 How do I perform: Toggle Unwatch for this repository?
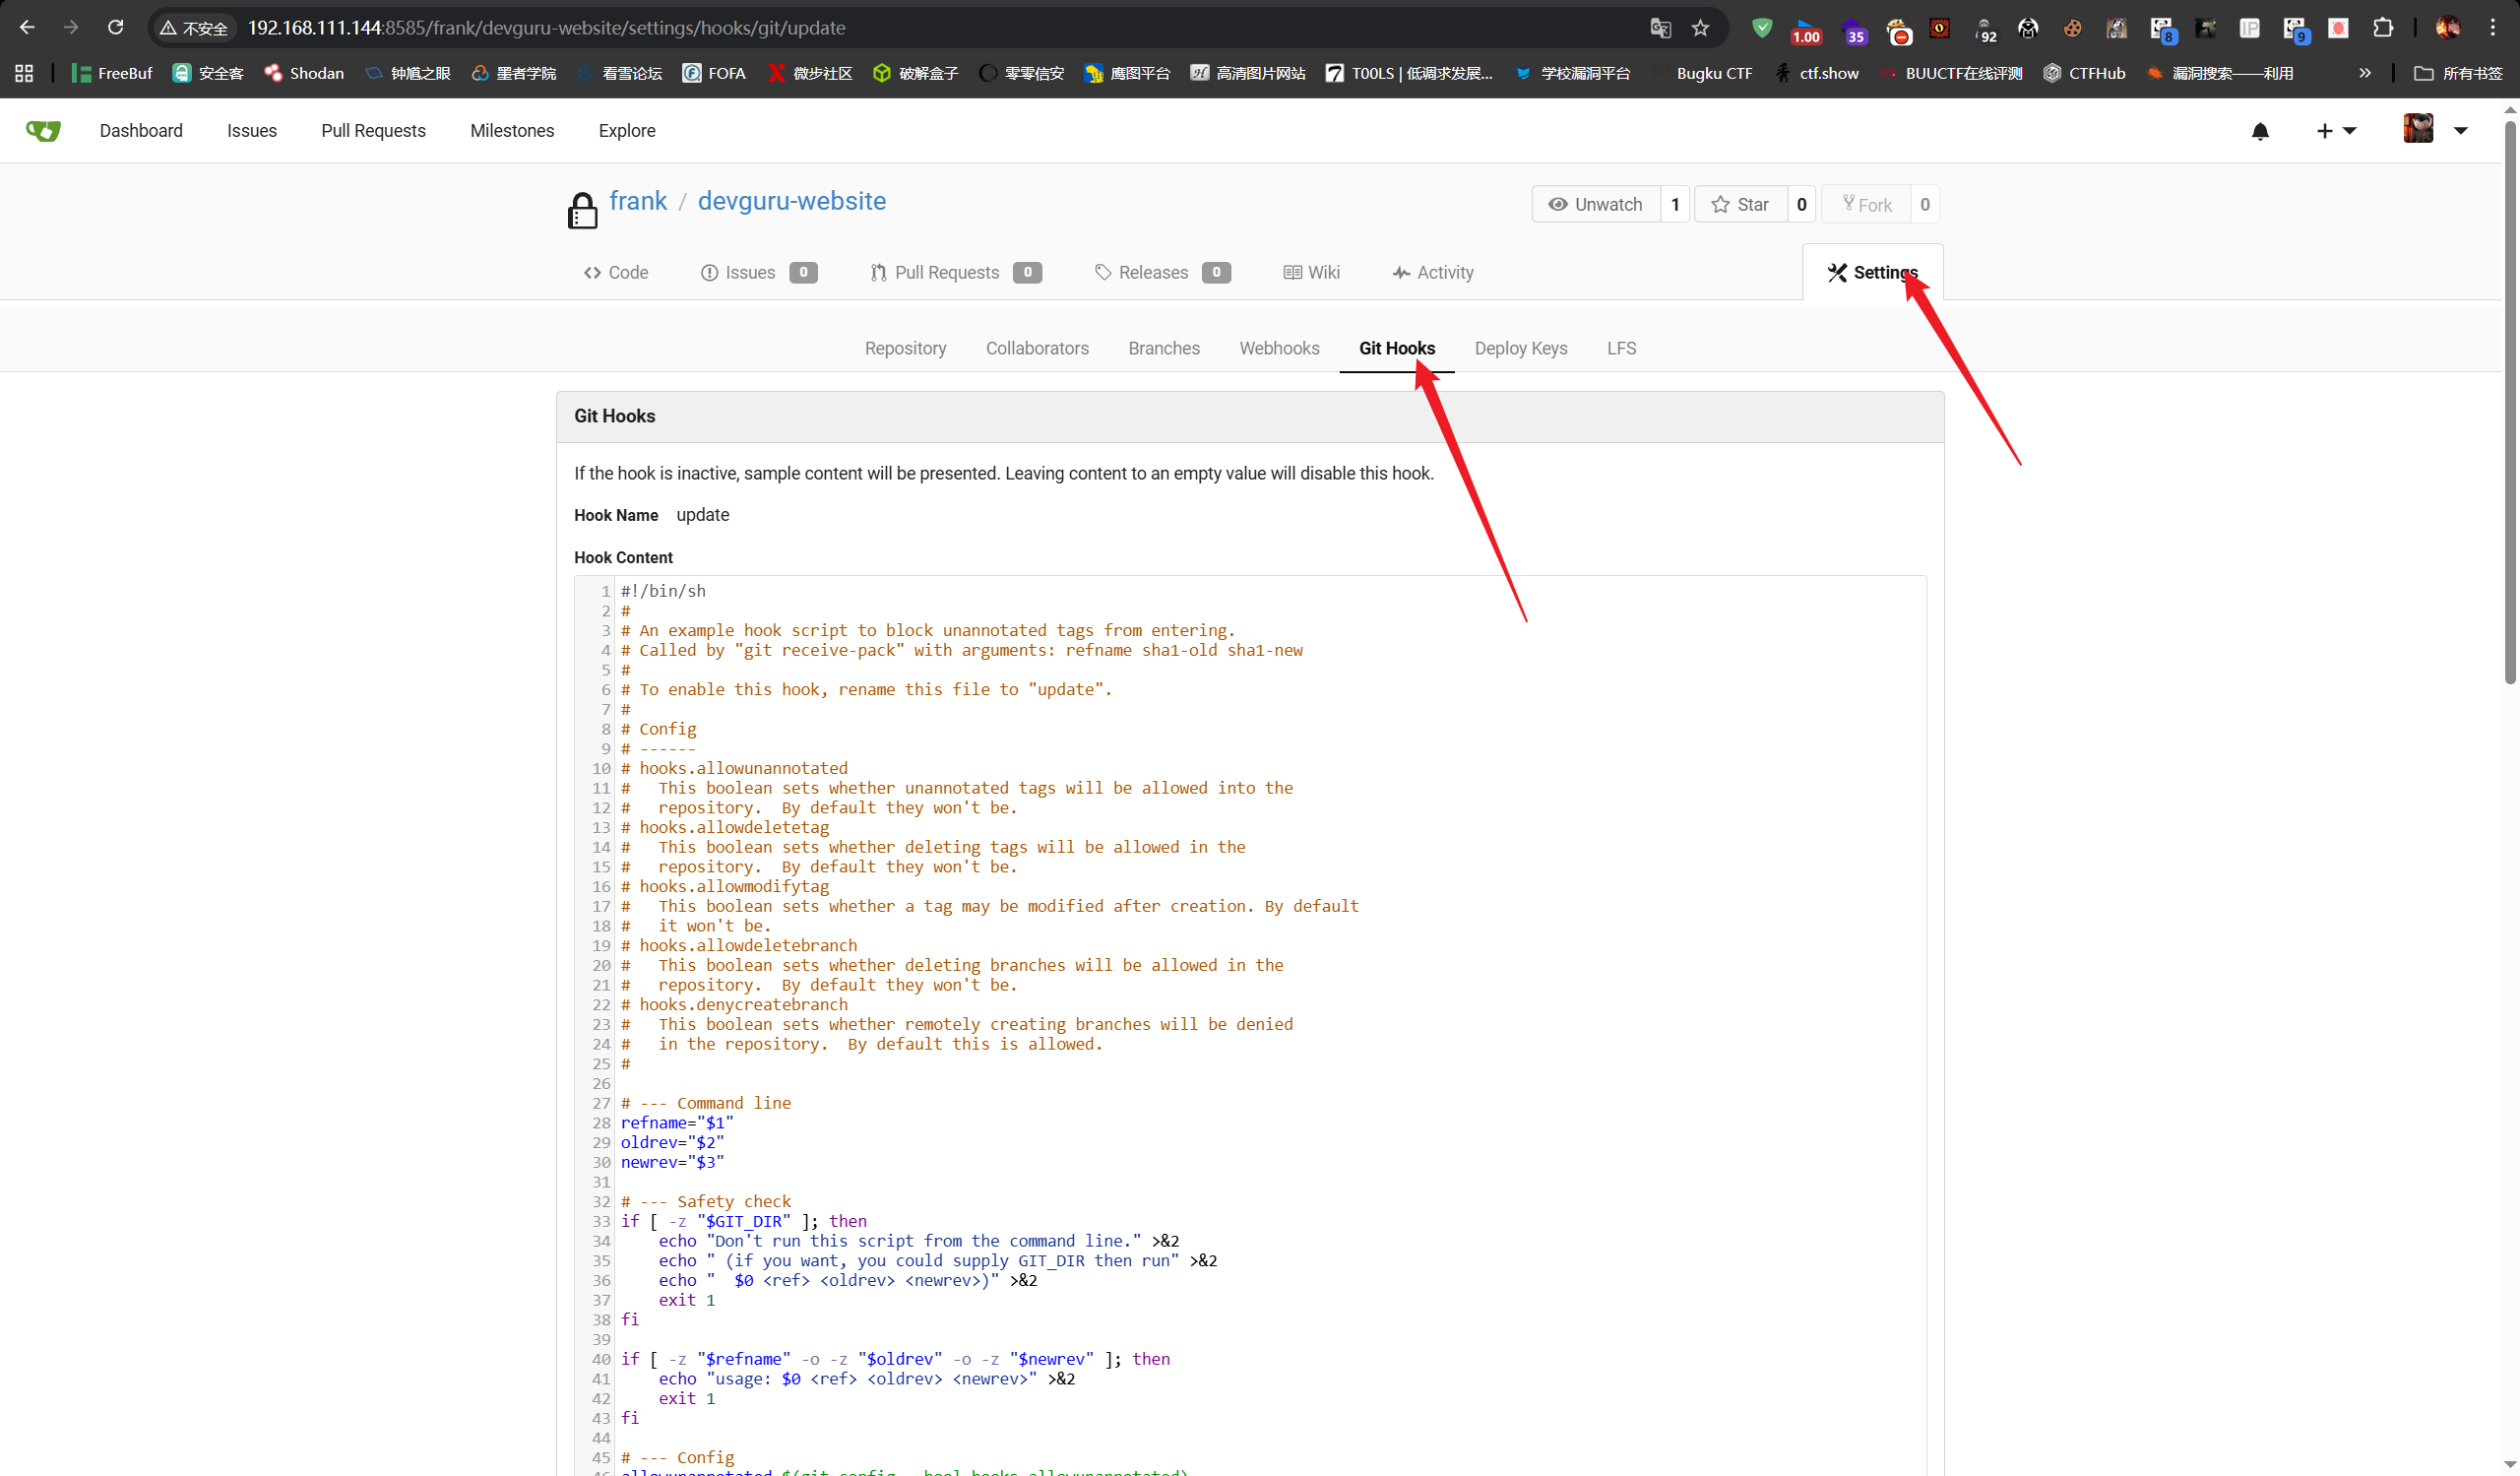pos(1596,204)
